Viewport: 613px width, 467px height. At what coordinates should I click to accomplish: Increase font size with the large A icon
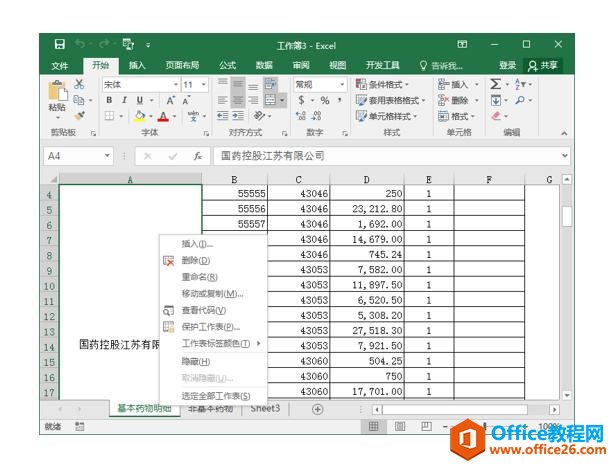[x=170, y=100]
